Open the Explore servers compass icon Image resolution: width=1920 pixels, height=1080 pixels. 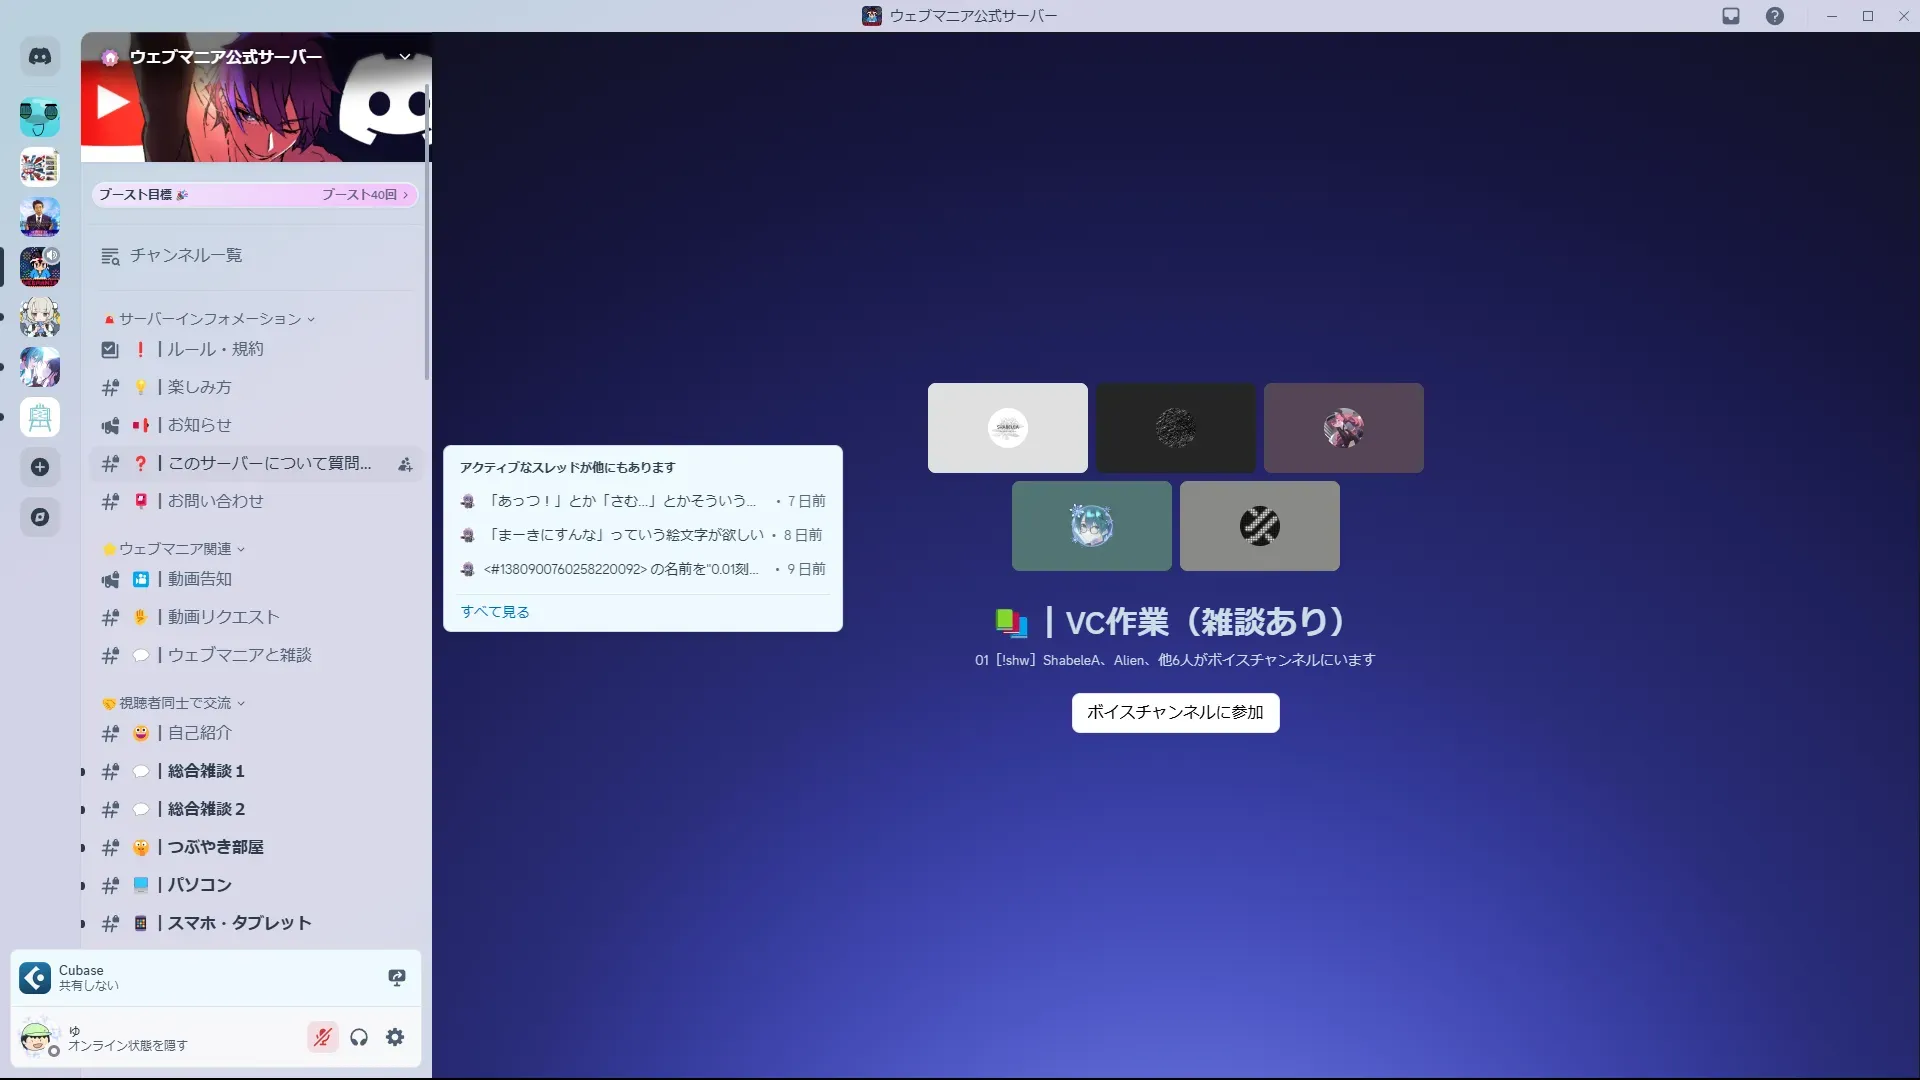click(40, 517)
